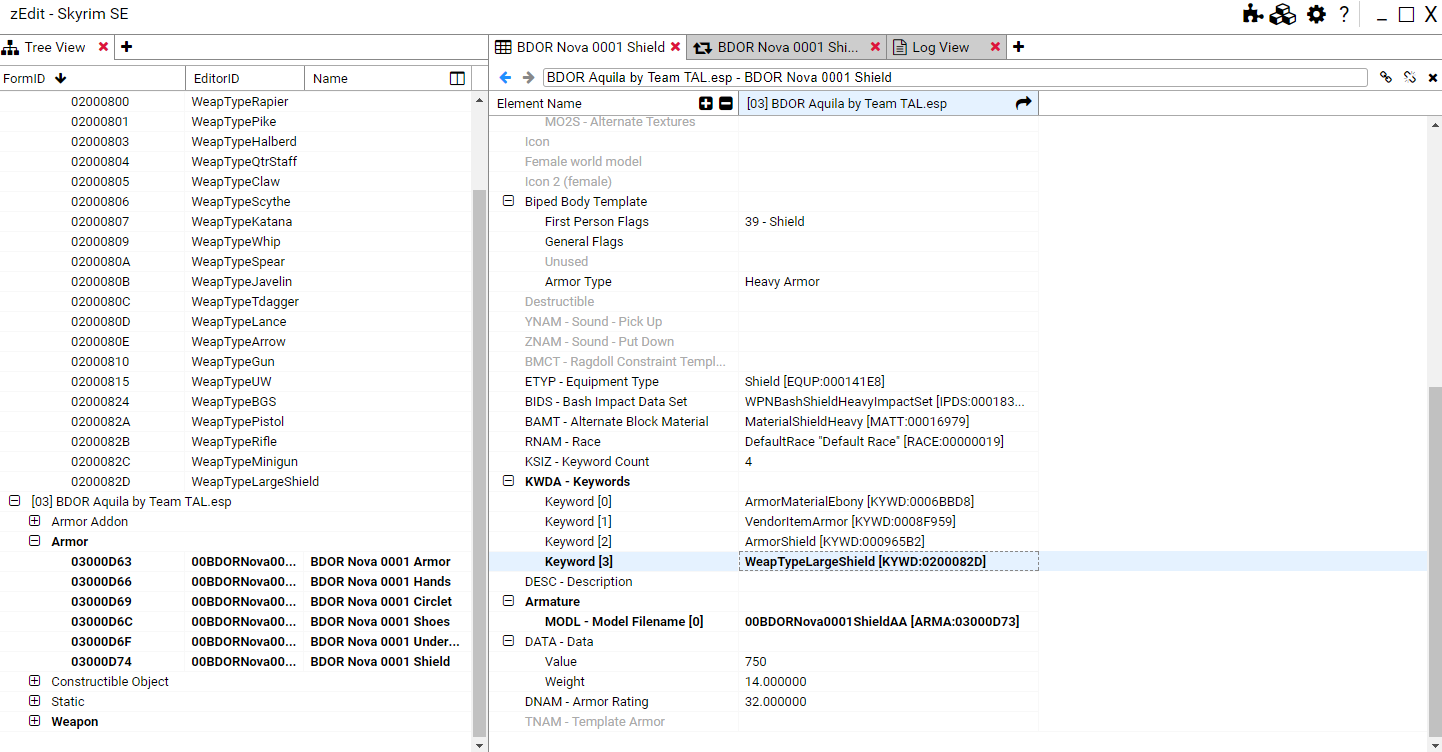Expand all elements with the plus icon
This screenshot has width=1442, height=752.
coord(706,103)
